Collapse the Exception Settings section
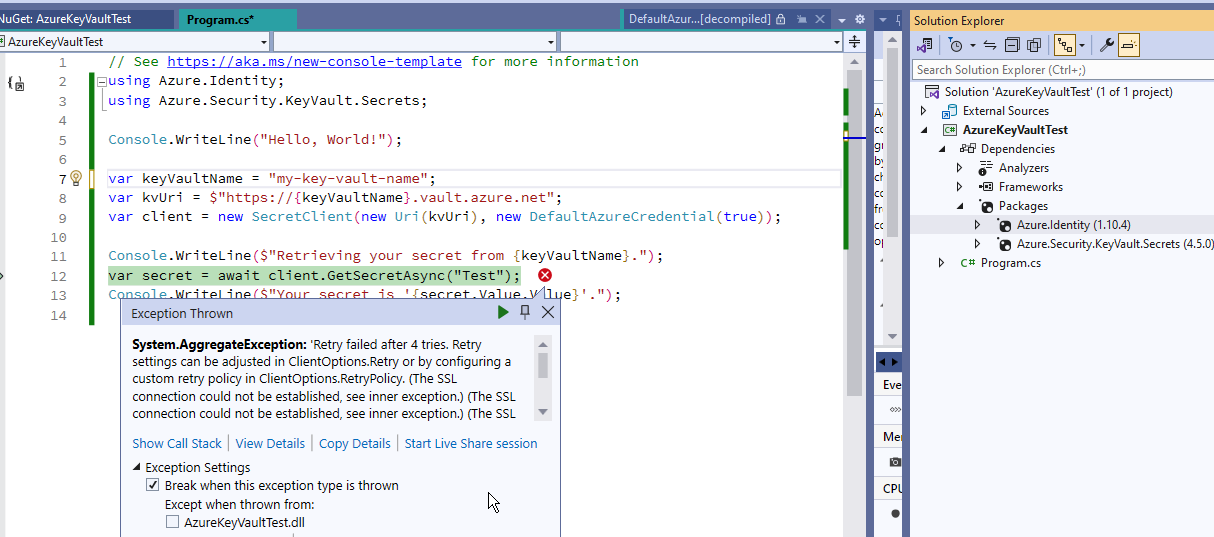The image size is (1214, 537). tap(137, 468)
